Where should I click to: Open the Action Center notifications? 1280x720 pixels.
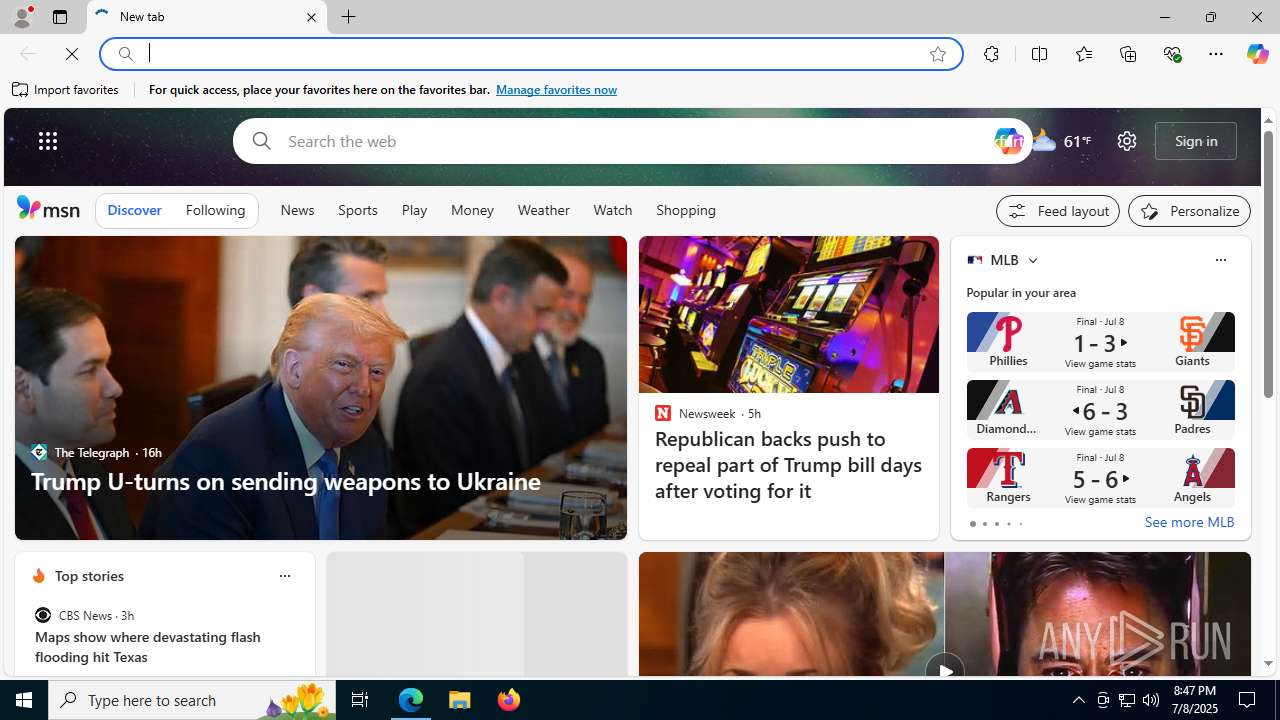point(1248,700)
